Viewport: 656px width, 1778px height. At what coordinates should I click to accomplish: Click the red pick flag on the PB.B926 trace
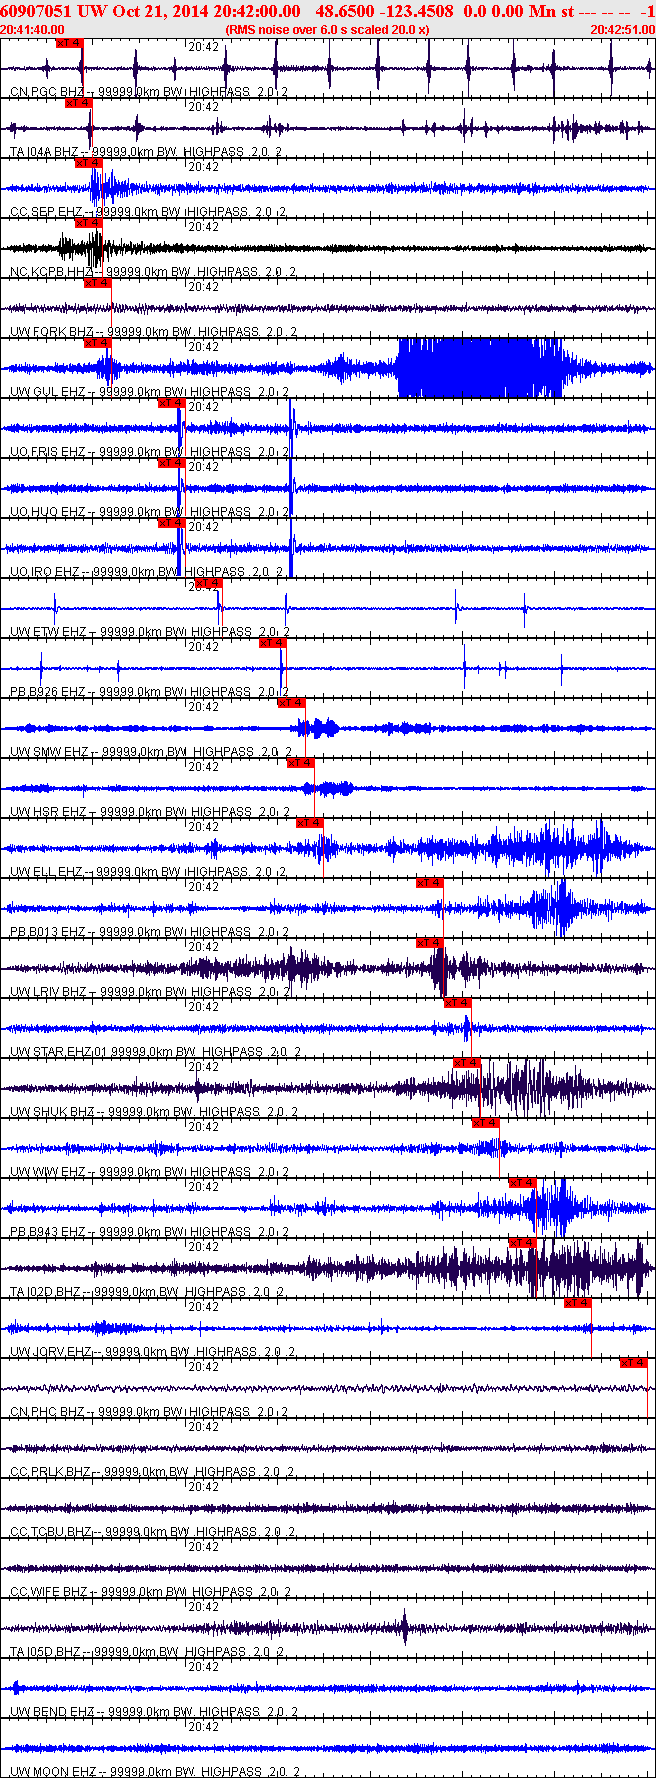273,643
